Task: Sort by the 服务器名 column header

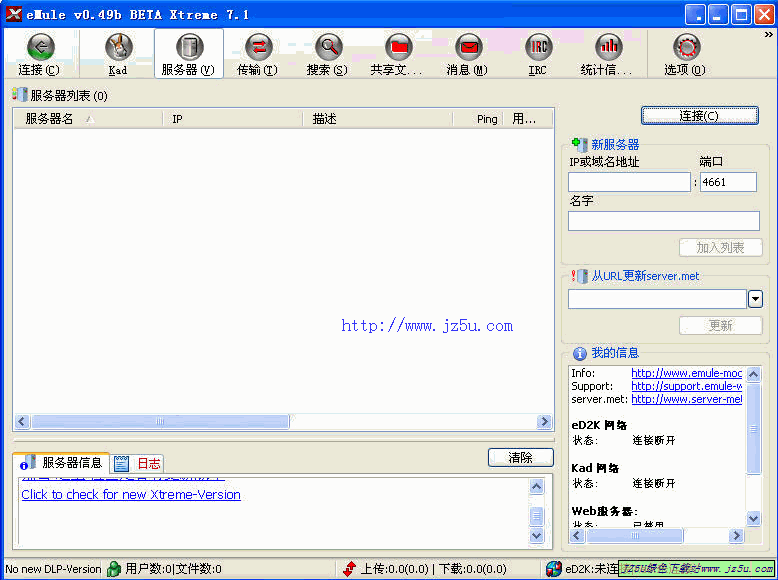Action: pos(88,119)
